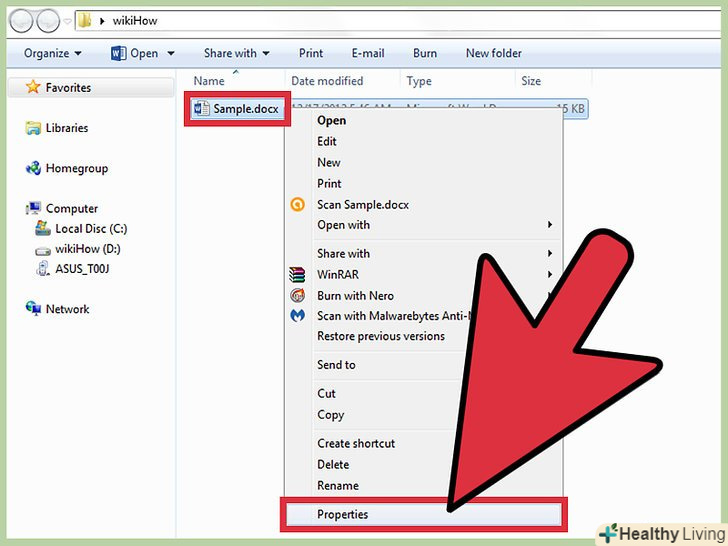Viewport: 728px width, 546px height.
Task: Open the Organize dropdown menu
Action: tap(52, 53)
